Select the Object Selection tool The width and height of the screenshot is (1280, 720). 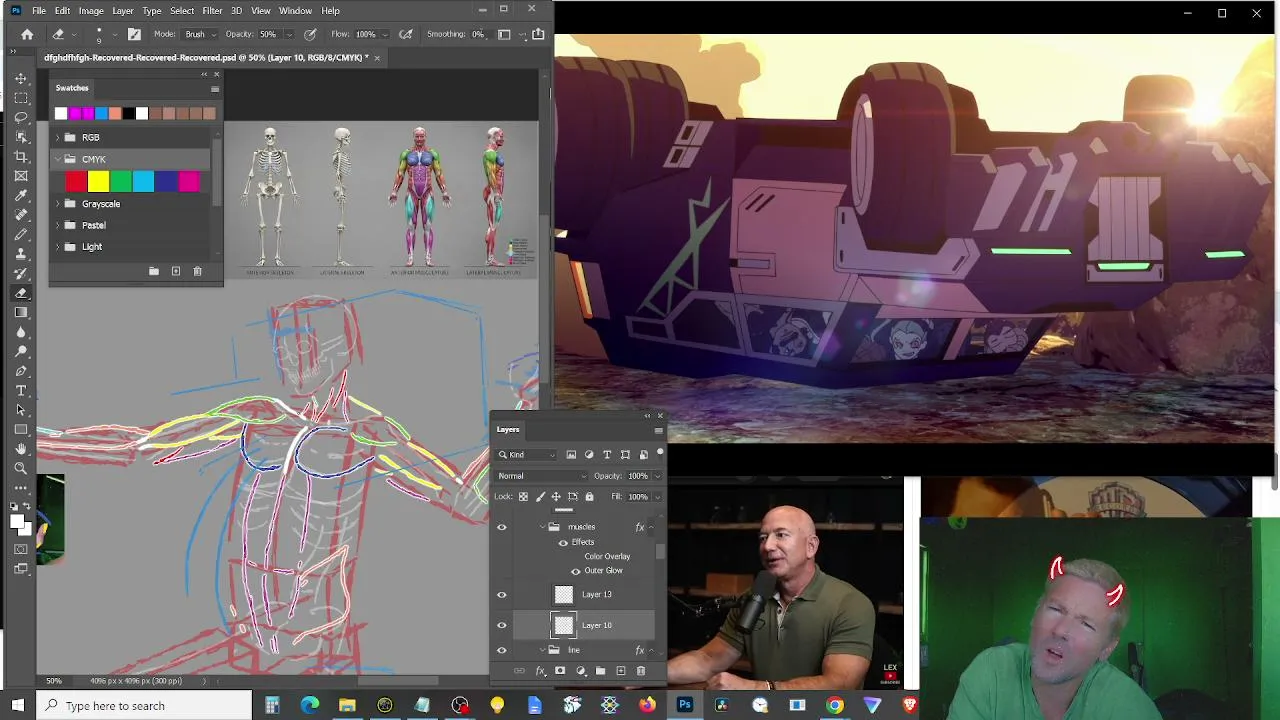pyautogui.click(x=21, y=137)
